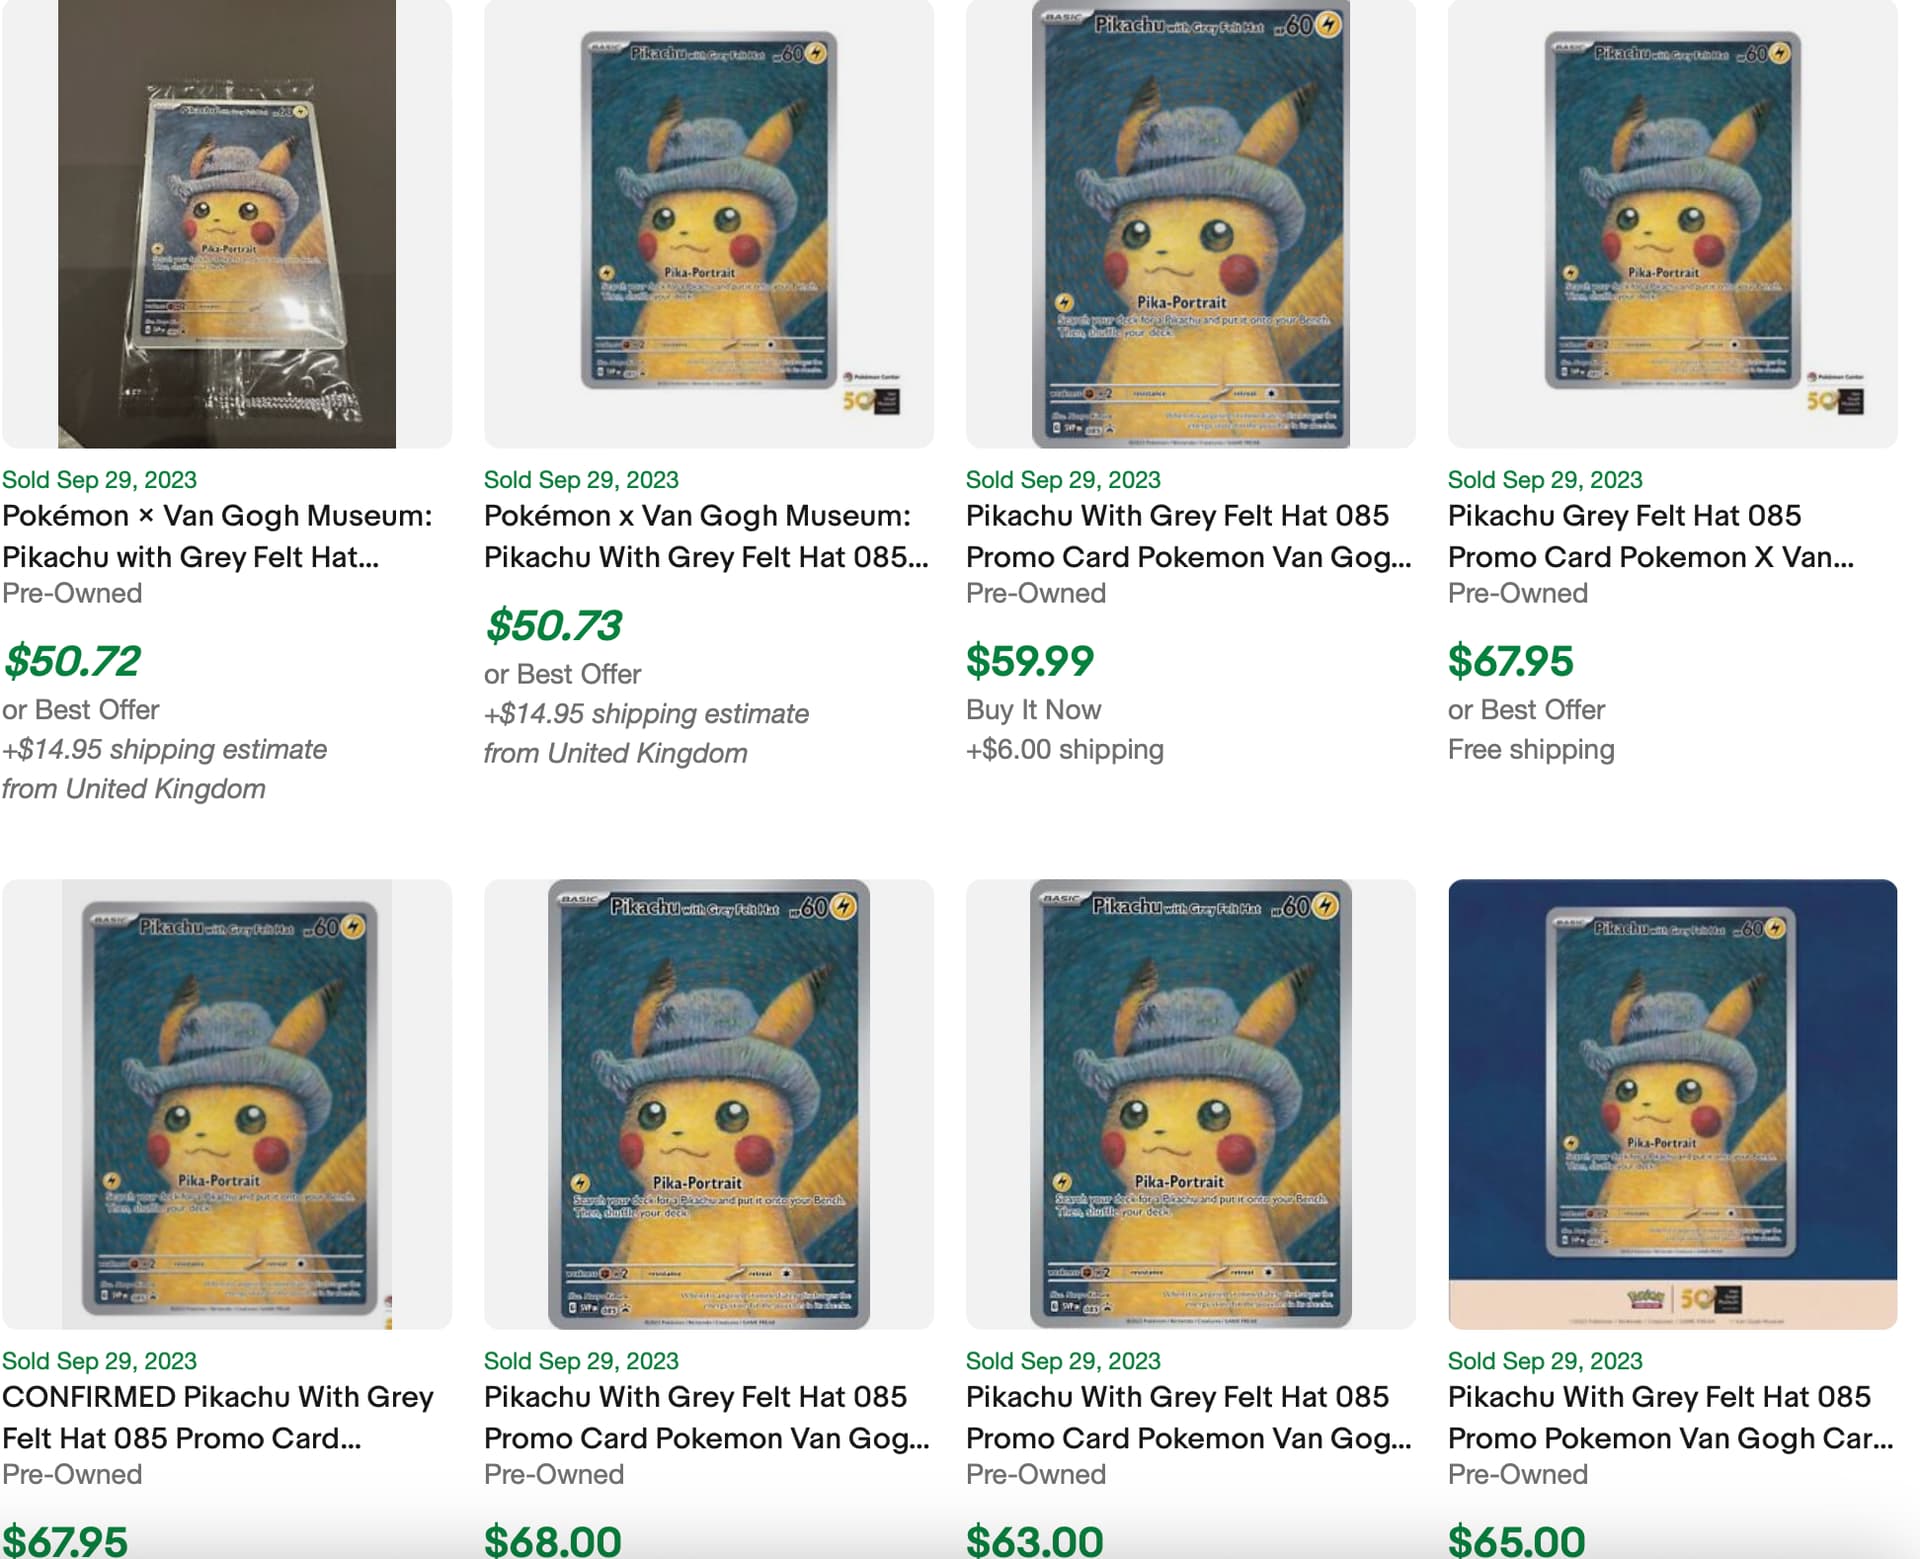Click the $65.00 sold price

(x=1517, y=1540)
